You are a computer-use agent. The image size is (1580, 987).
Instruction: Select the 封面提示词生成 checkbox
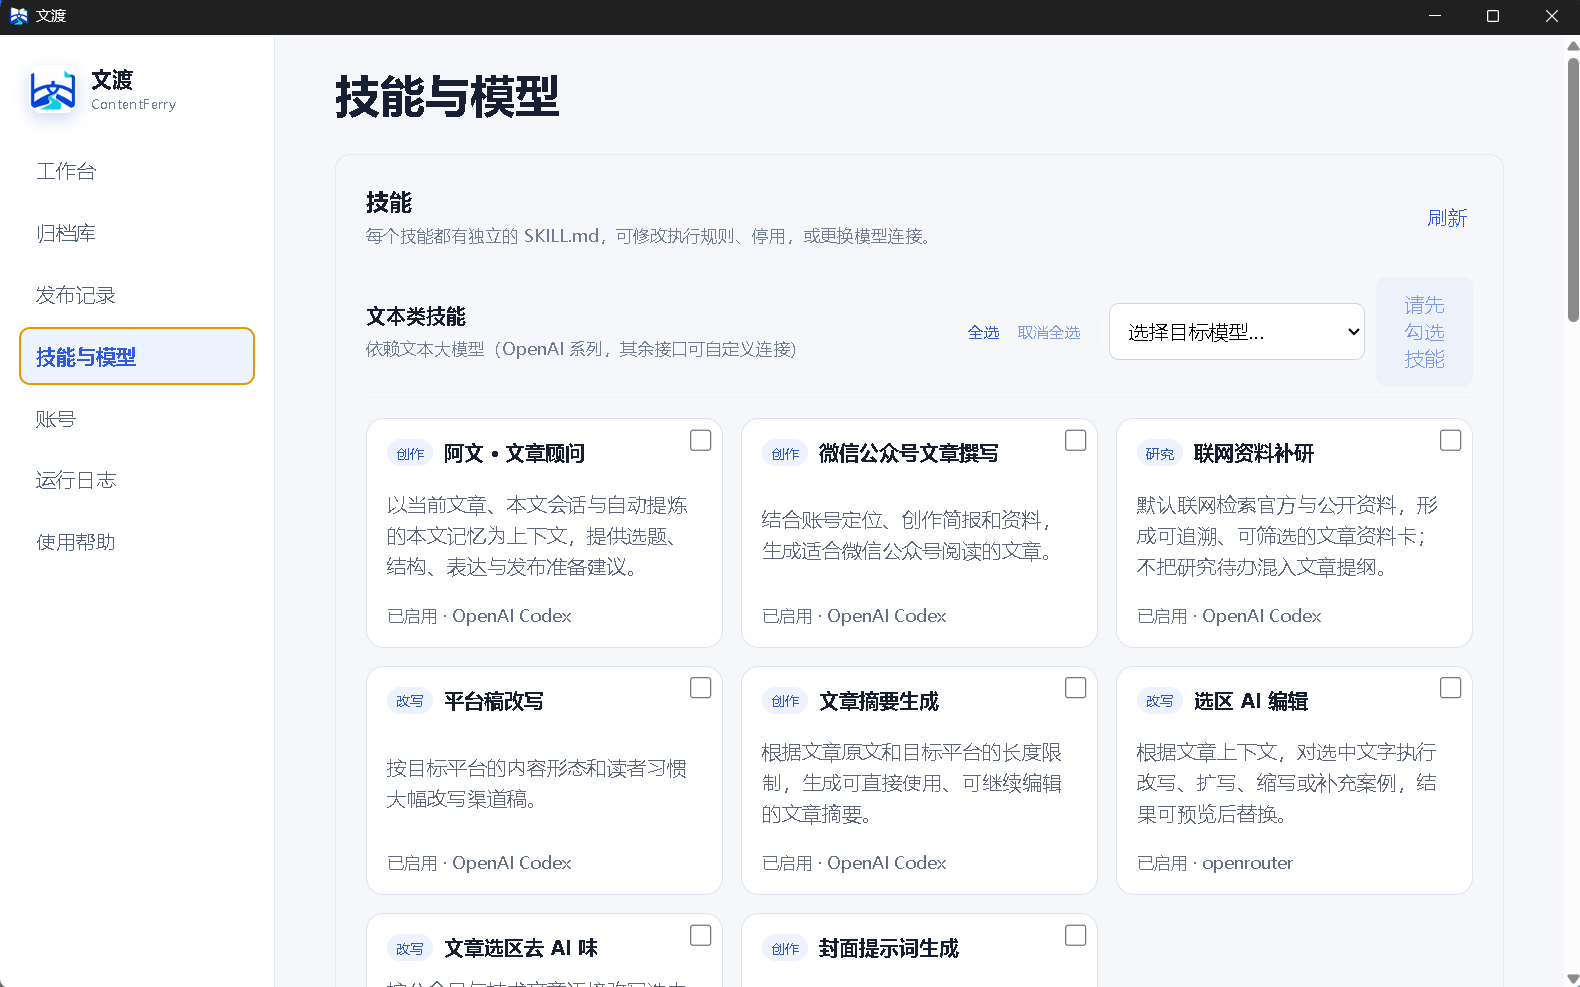1076,935
